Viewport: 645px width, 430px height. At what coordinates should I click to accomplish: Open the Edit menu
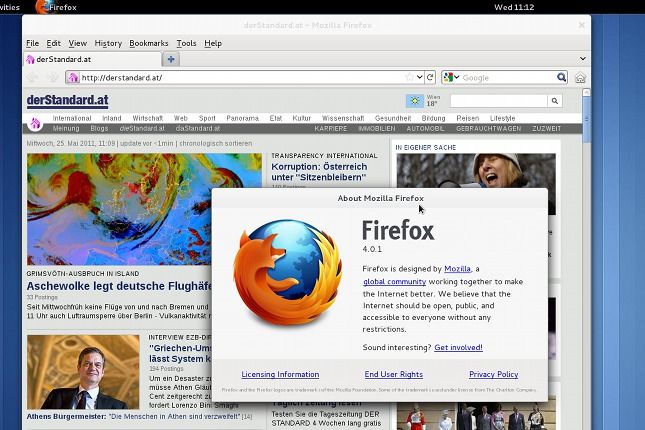coord(53,43)
